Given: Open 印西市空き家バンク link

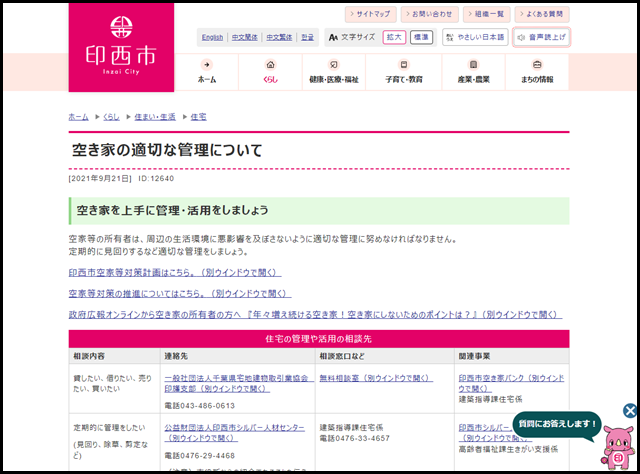Looking at the screenshot, I should (x=510, y=379).
